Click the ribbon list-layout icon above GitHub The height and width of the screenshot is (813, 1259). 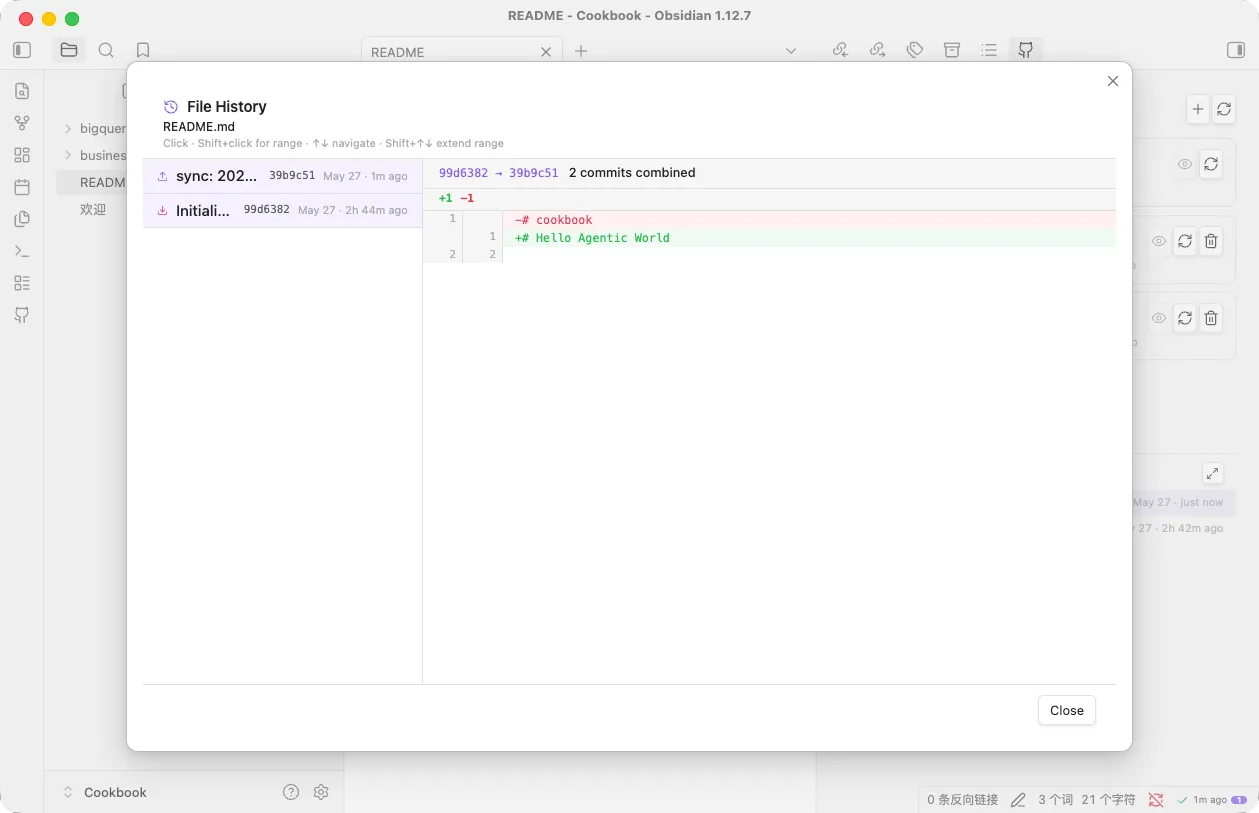point(22,283)
